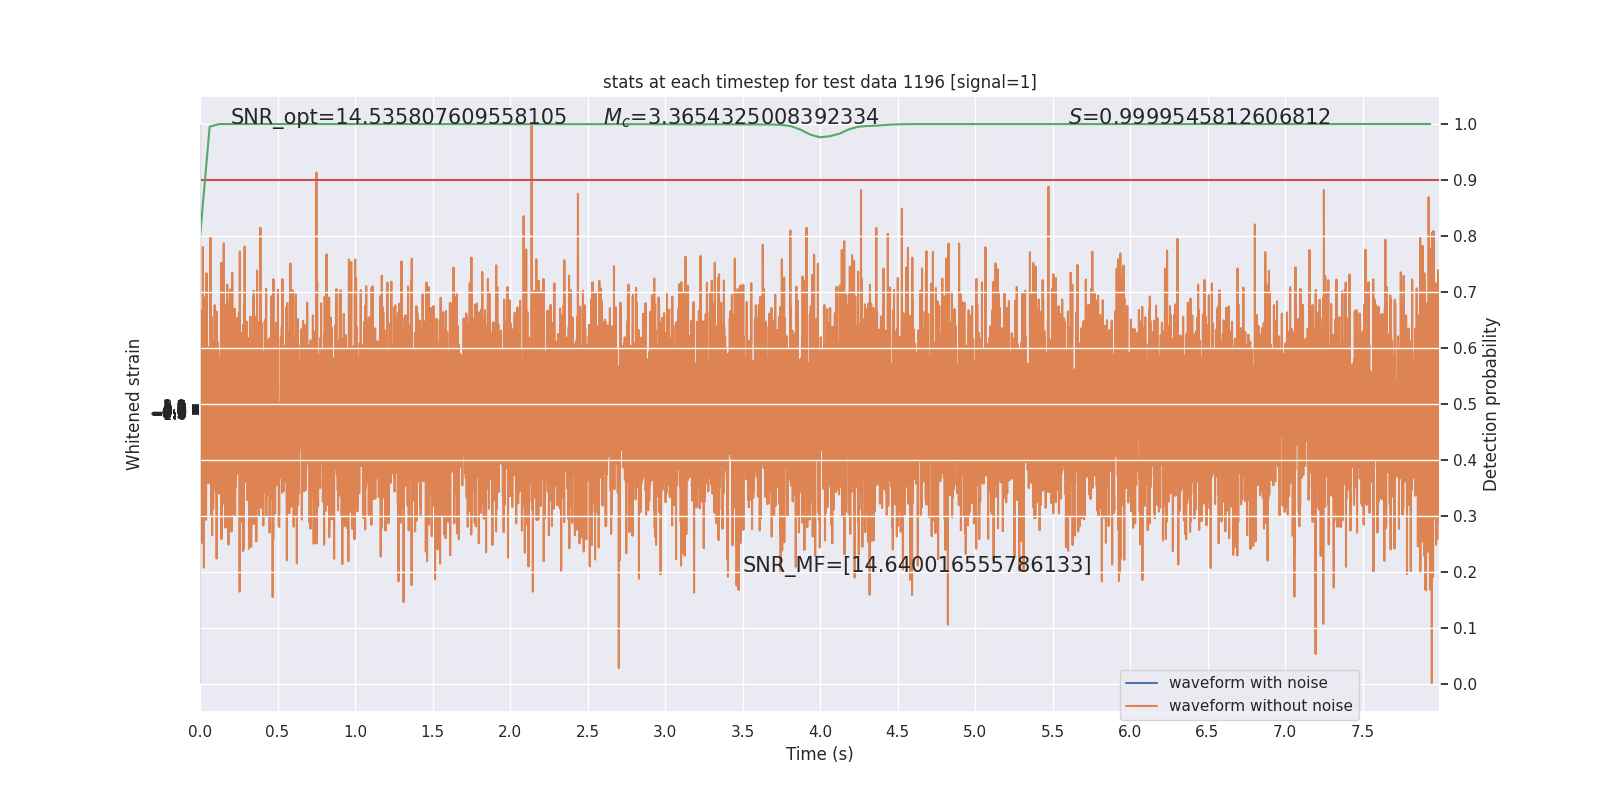Click the 'Detection probability' right axis label
Image resolution: width=1600 pixels, height=800 pixels.
[x=1491, y=404]
